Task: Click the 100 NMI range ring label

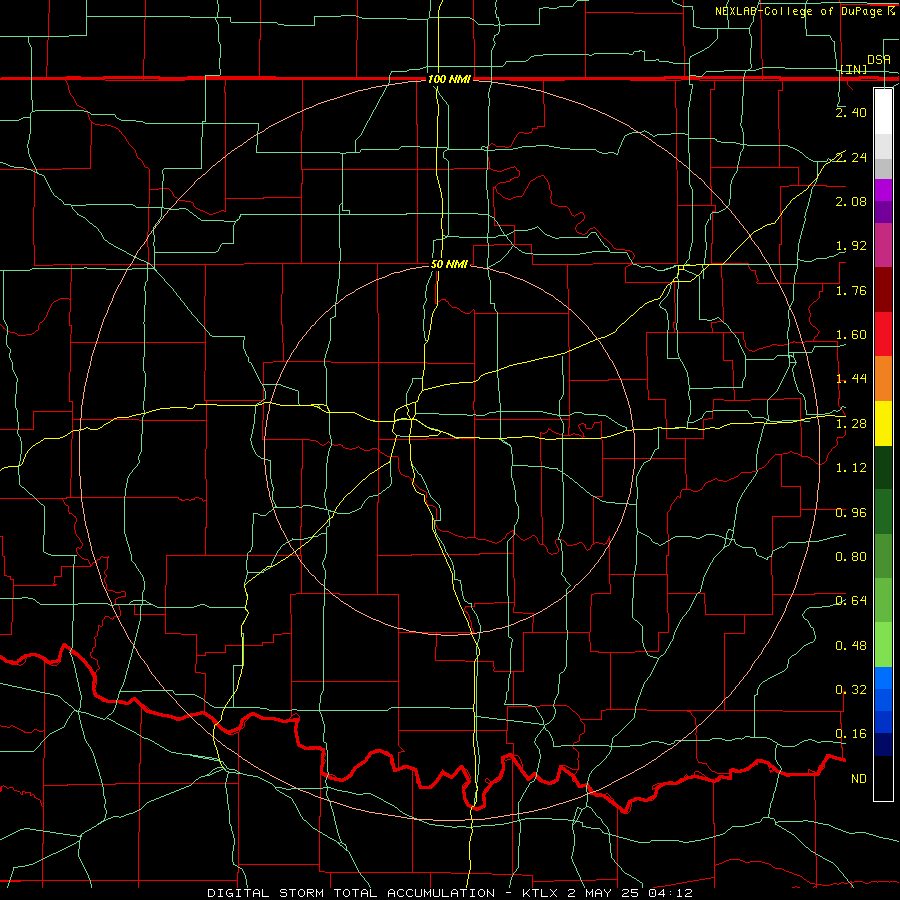Action: 449,79
